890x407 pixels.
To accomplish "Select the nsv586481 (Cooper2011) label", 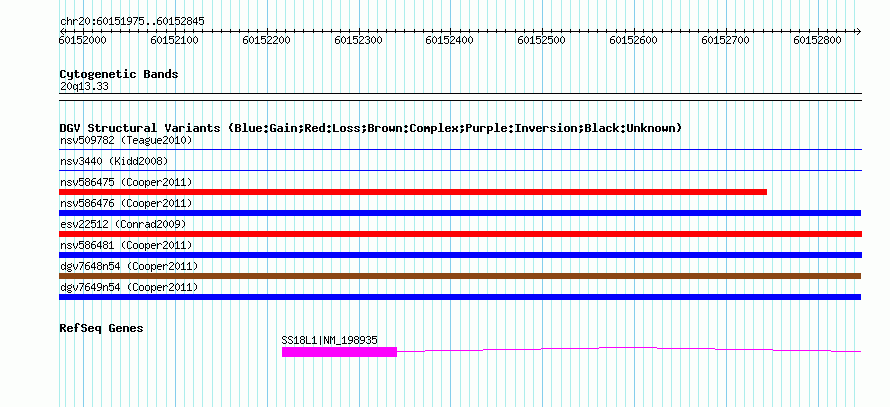I will (x=126, y=245).
